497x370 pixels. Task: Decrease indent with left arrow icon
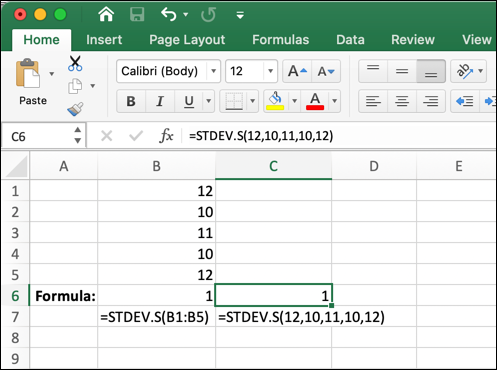[x=465, y=101]
